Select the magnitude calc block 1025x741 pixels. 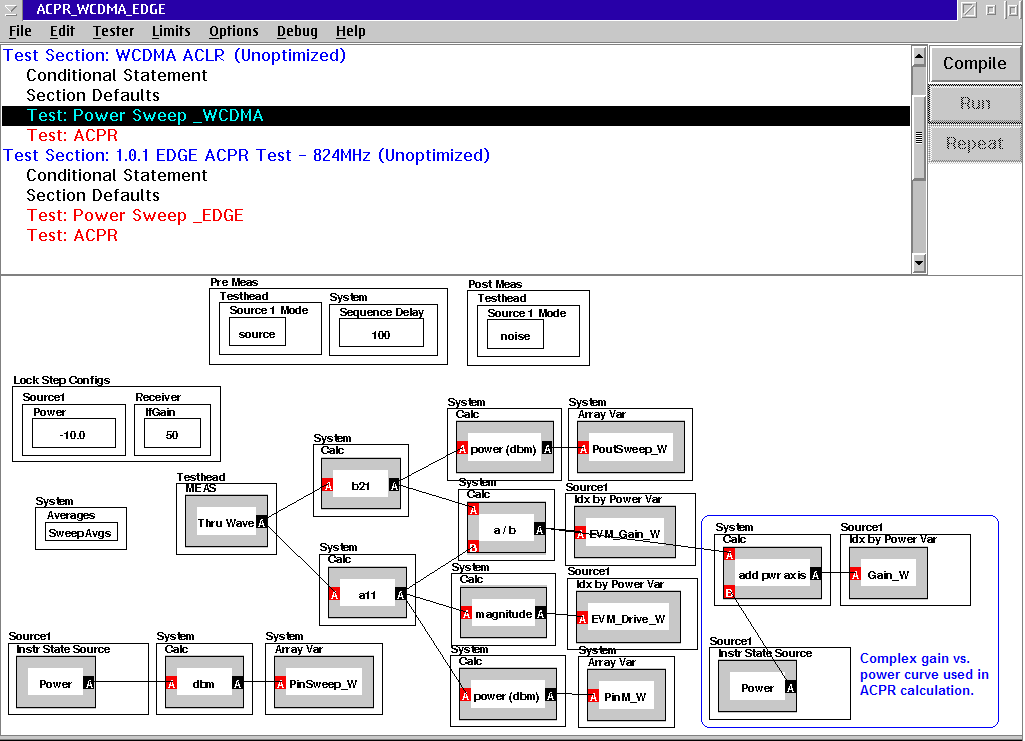503,613
